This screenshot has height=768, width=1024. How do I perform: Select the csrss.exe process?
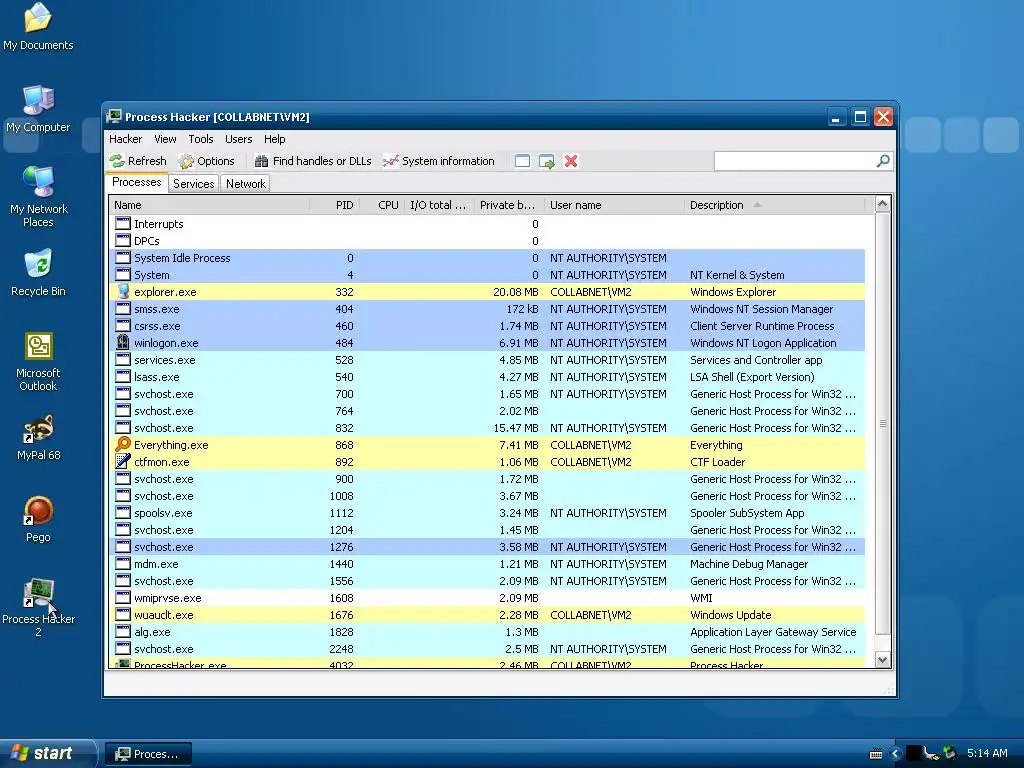[x=487, y=326]
